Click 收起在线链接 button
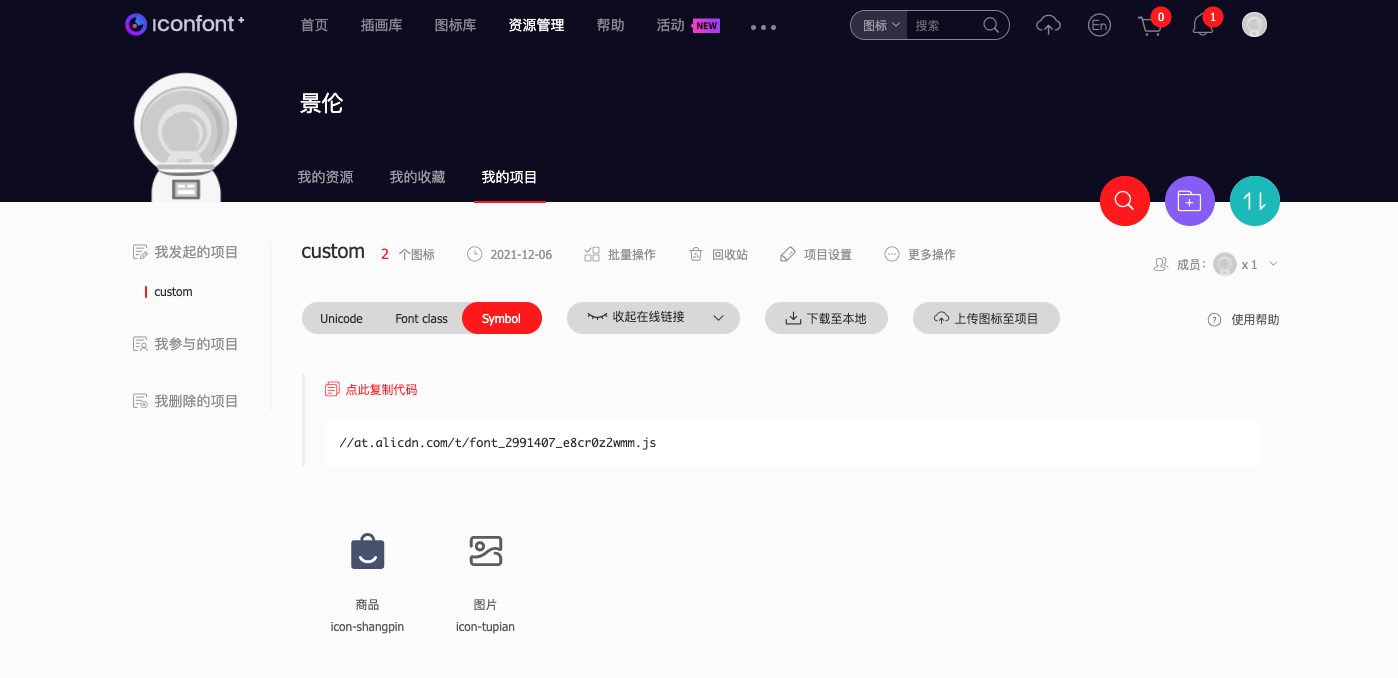Viewport: 1398px width, 678px height. [653, 318]
